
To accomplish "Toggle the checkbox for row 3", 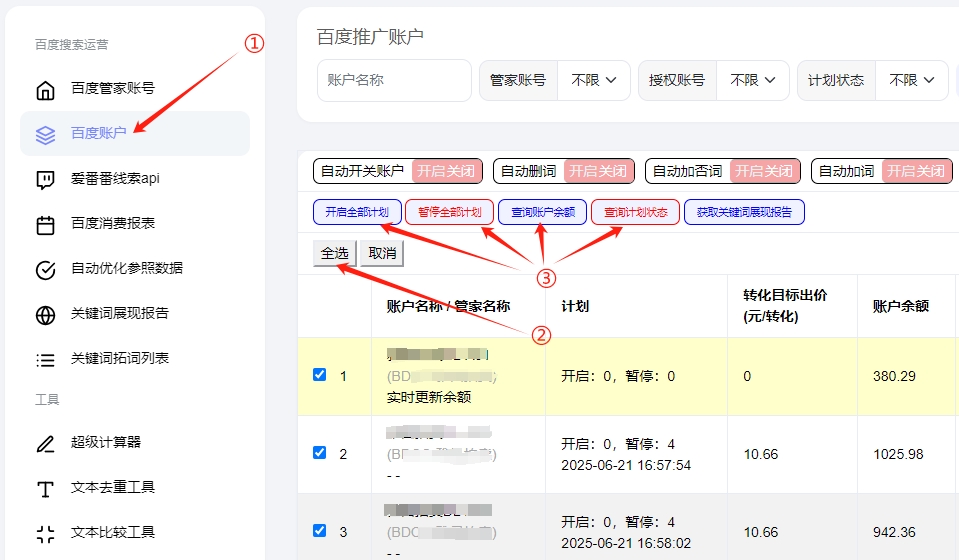I will (320, 531).
